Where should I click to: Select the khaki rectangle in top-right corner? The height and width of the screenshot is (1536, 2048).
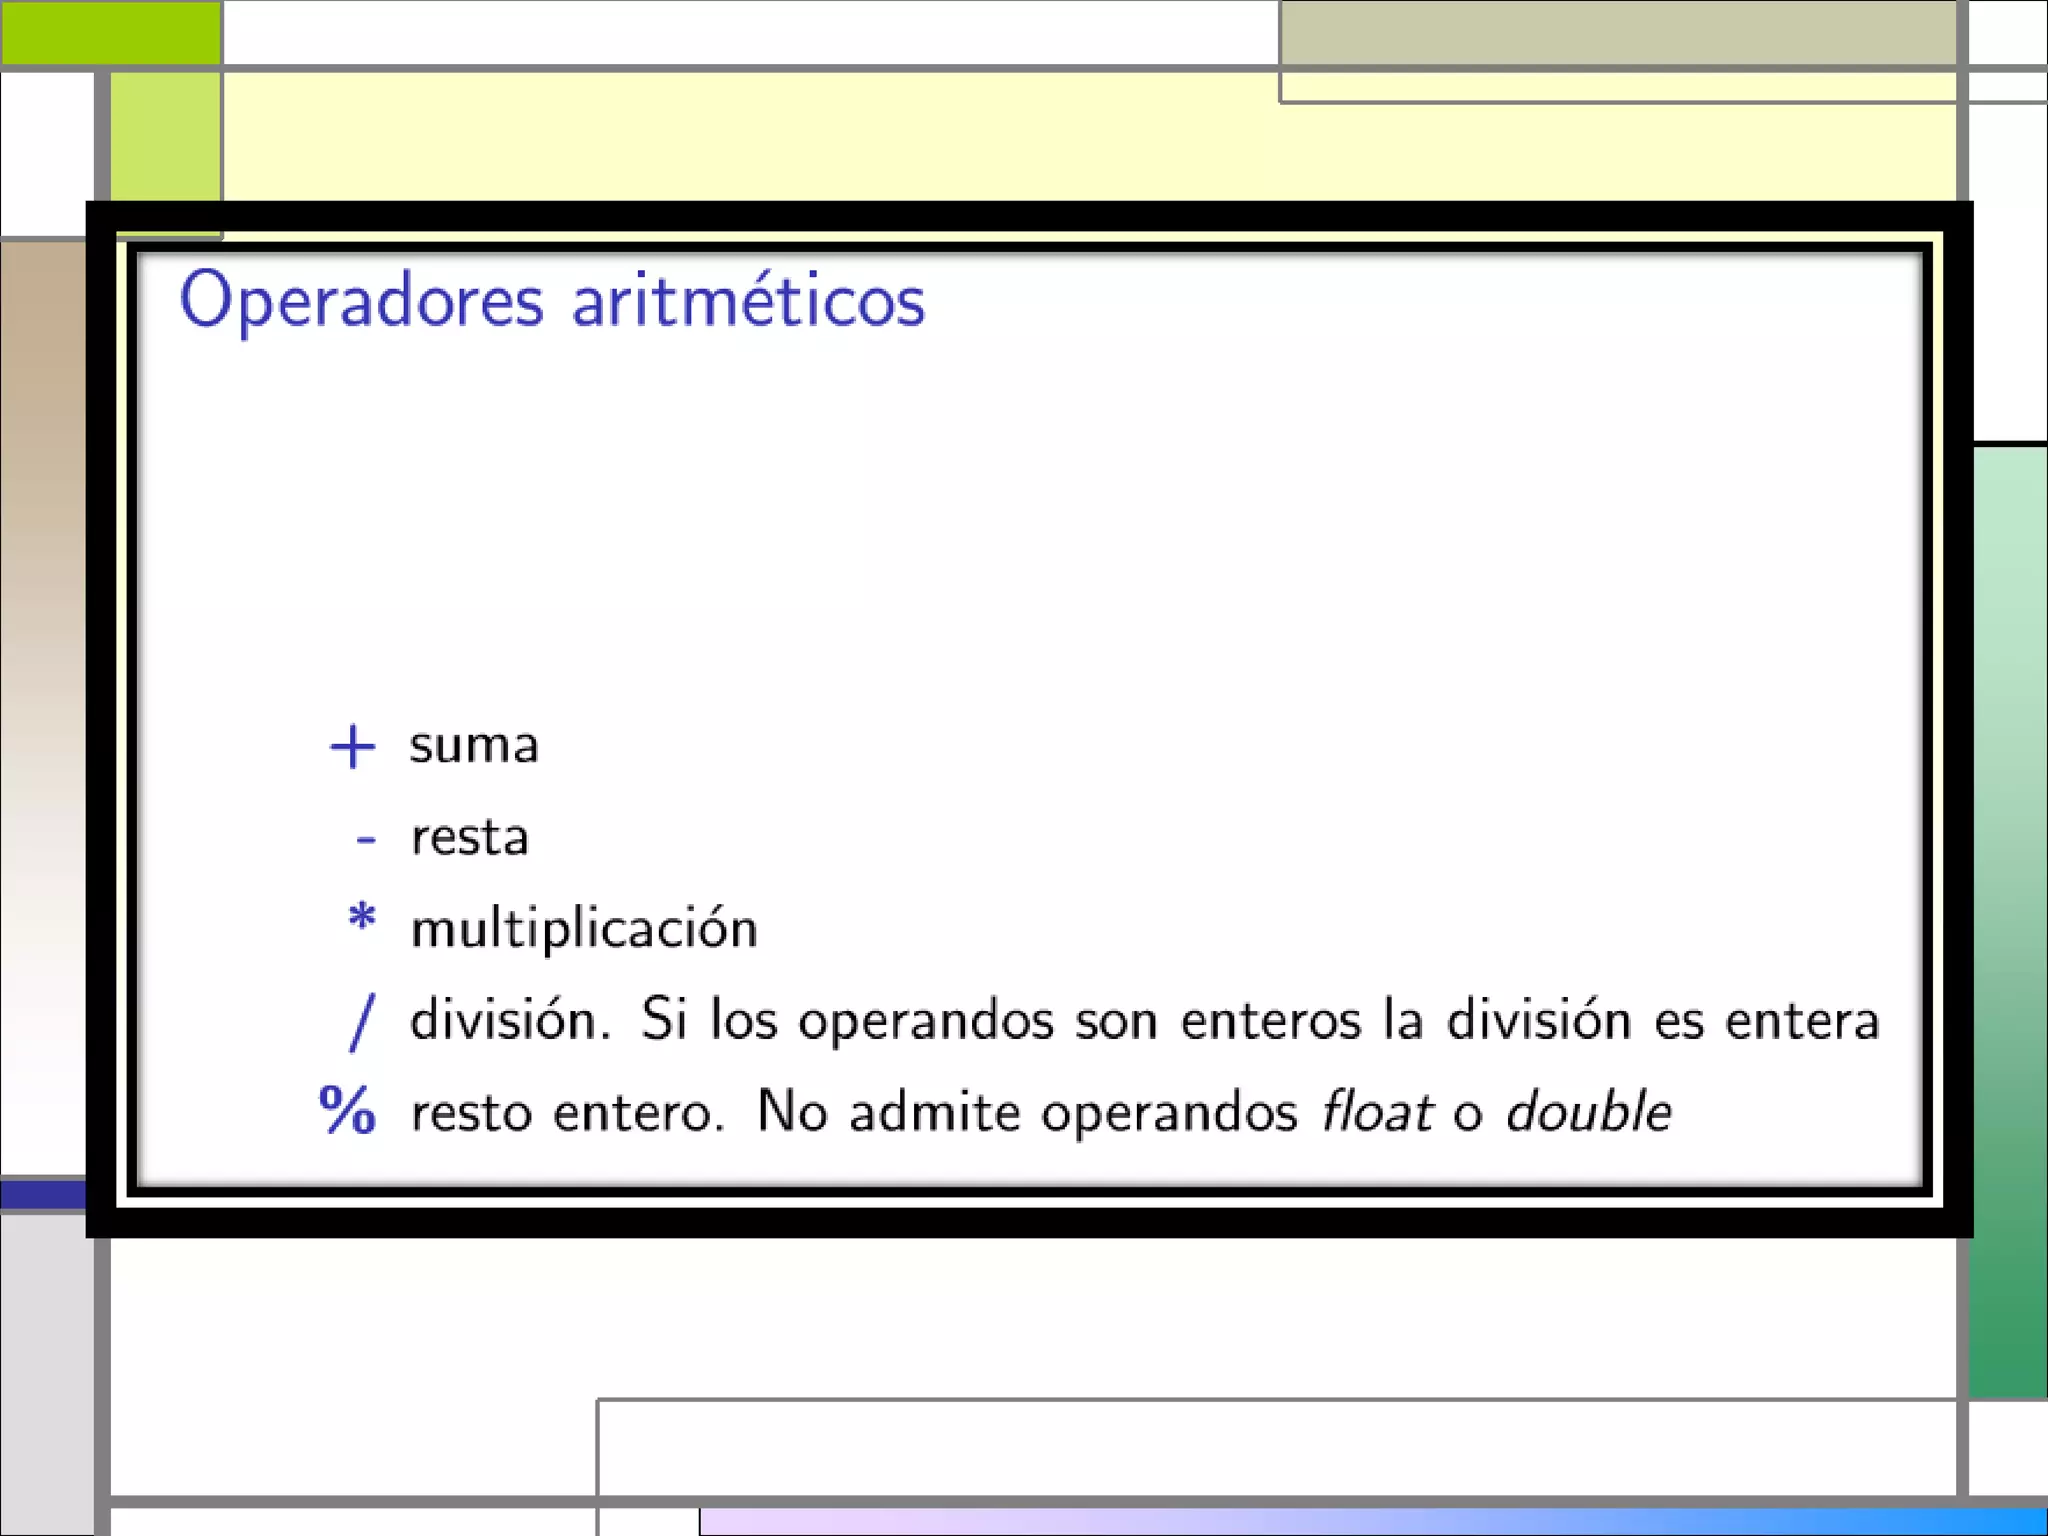(x=1617, y=32)
